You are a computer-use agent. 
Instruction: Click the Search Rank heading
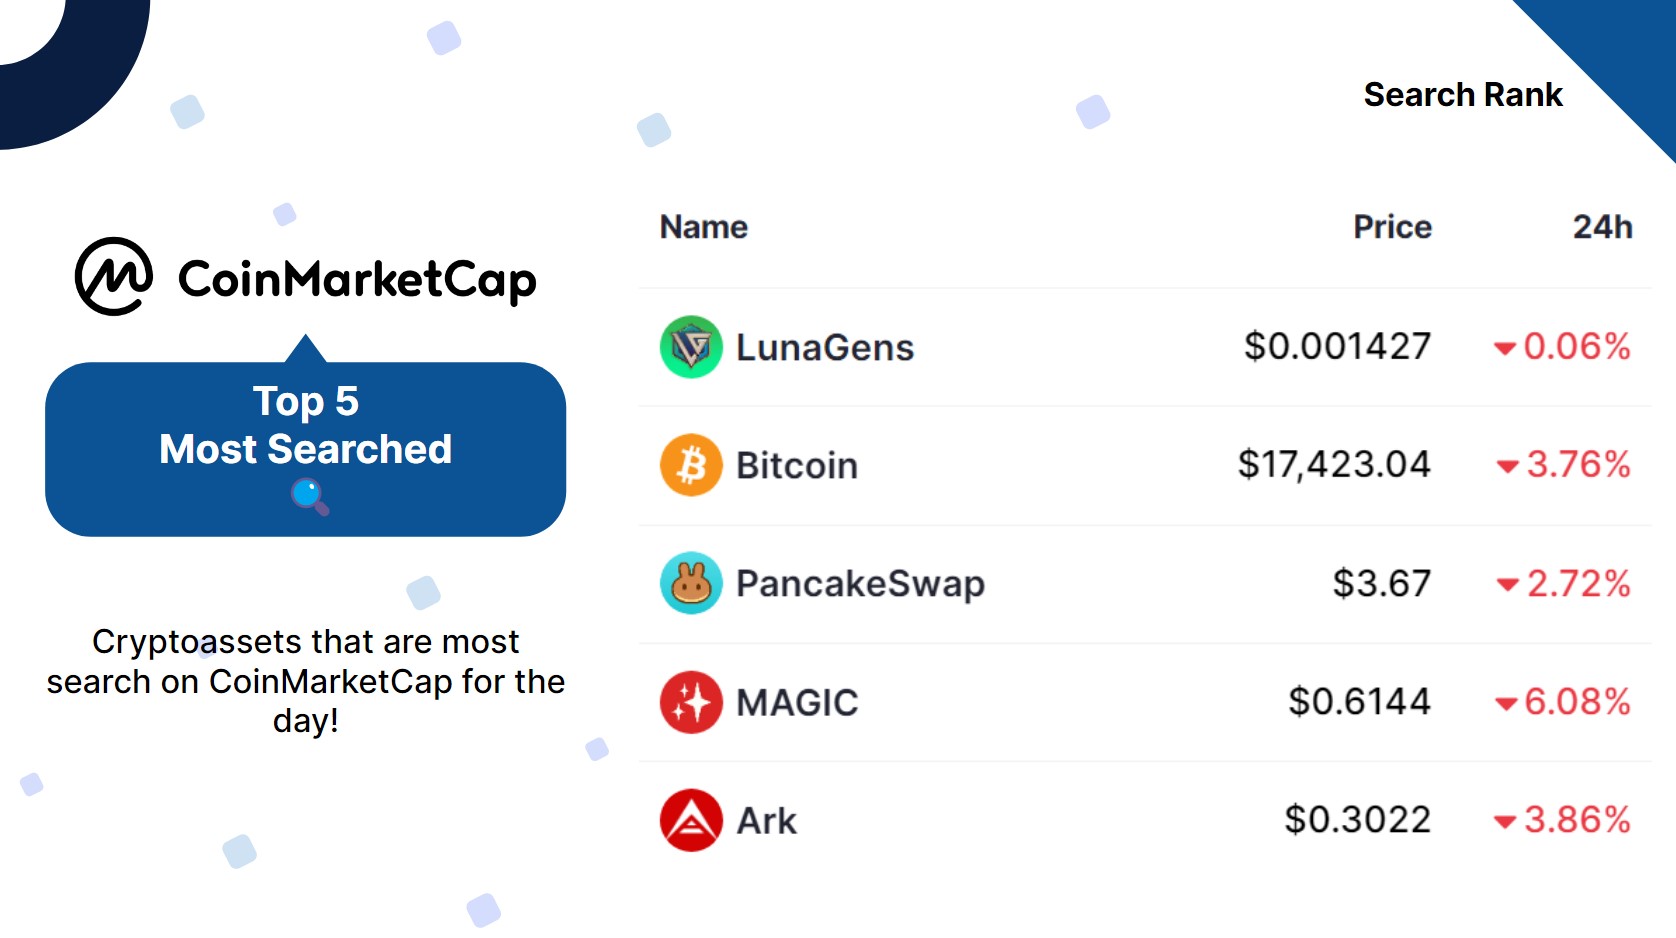pyautogui.click(x=1463, y=94)
